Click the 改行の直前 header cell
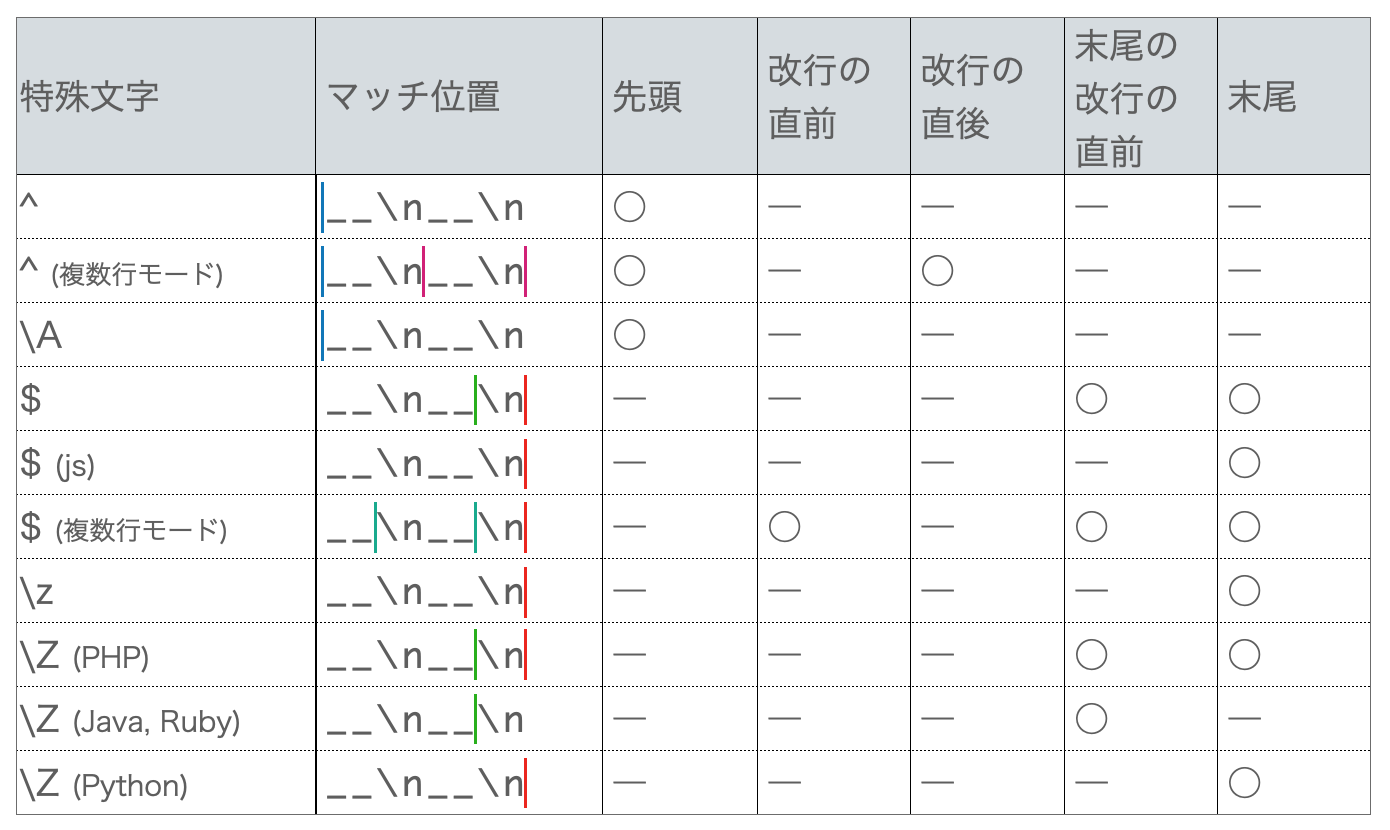The width and height of the screenshot is (1390, 830). pos(819,97)
